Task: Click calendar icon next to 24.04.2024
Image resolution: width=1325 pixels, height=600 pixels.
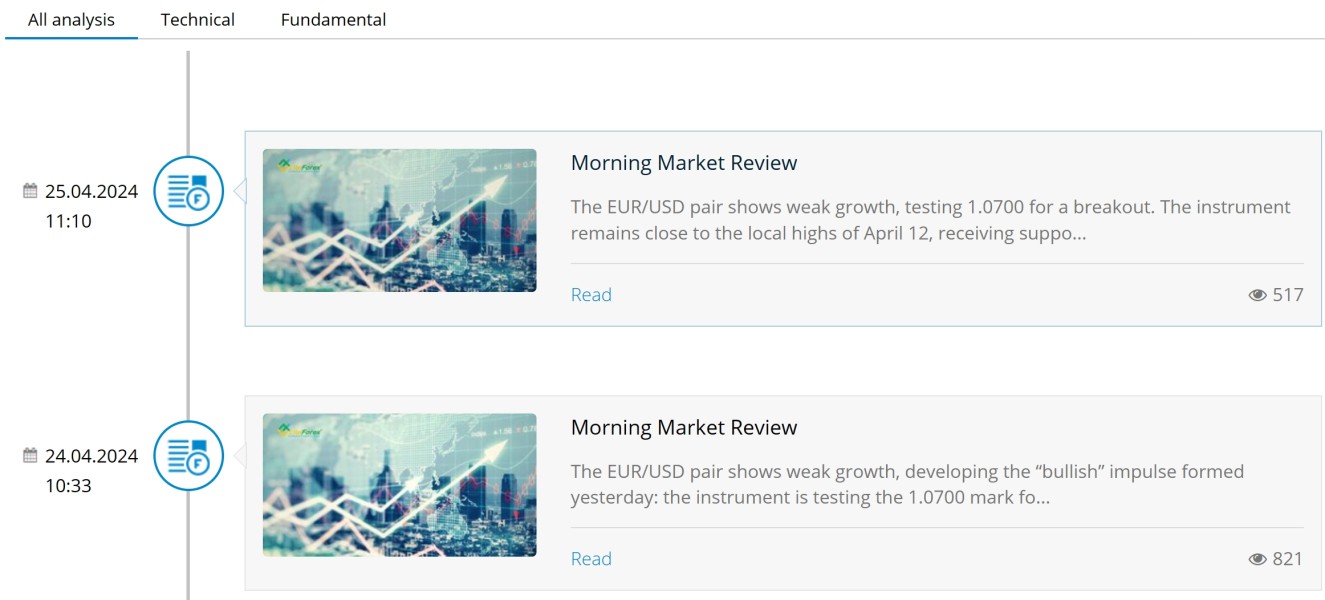Action: tap(30, 455)
